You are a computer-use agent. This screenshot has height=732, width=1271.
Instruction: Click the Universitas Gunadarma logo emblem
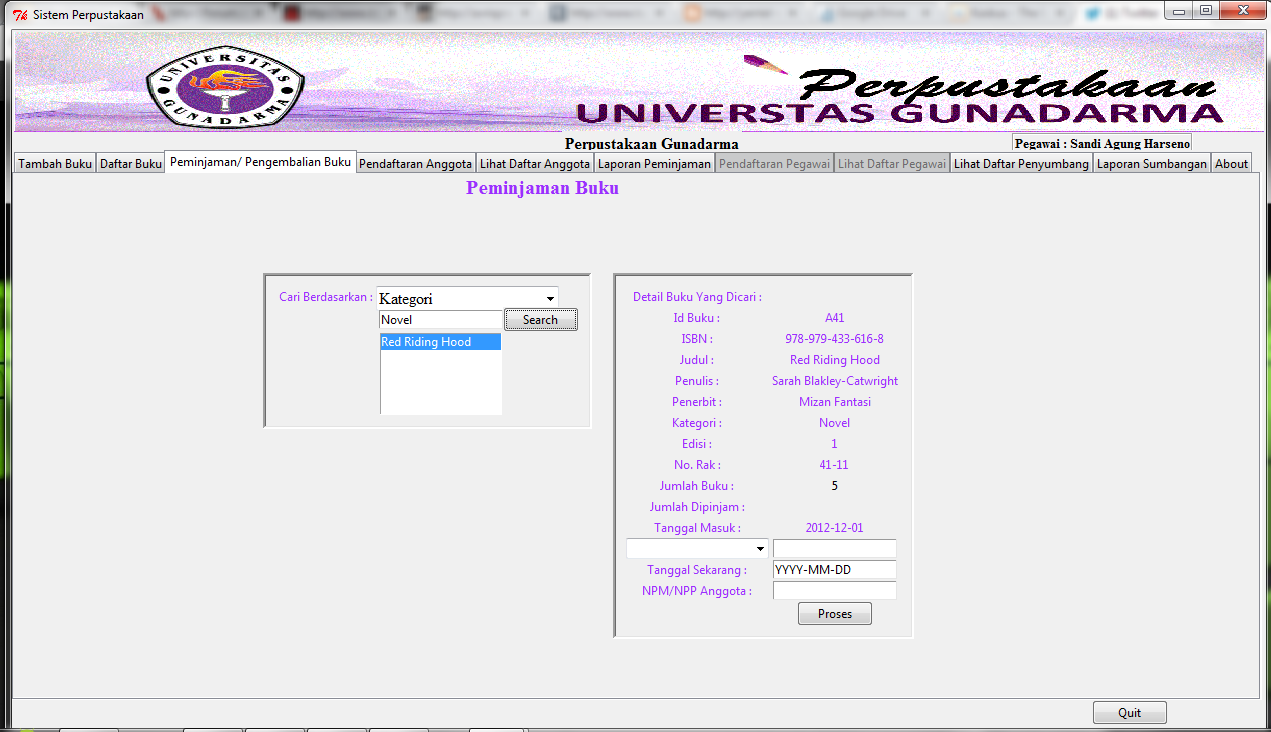coord(225,86)
